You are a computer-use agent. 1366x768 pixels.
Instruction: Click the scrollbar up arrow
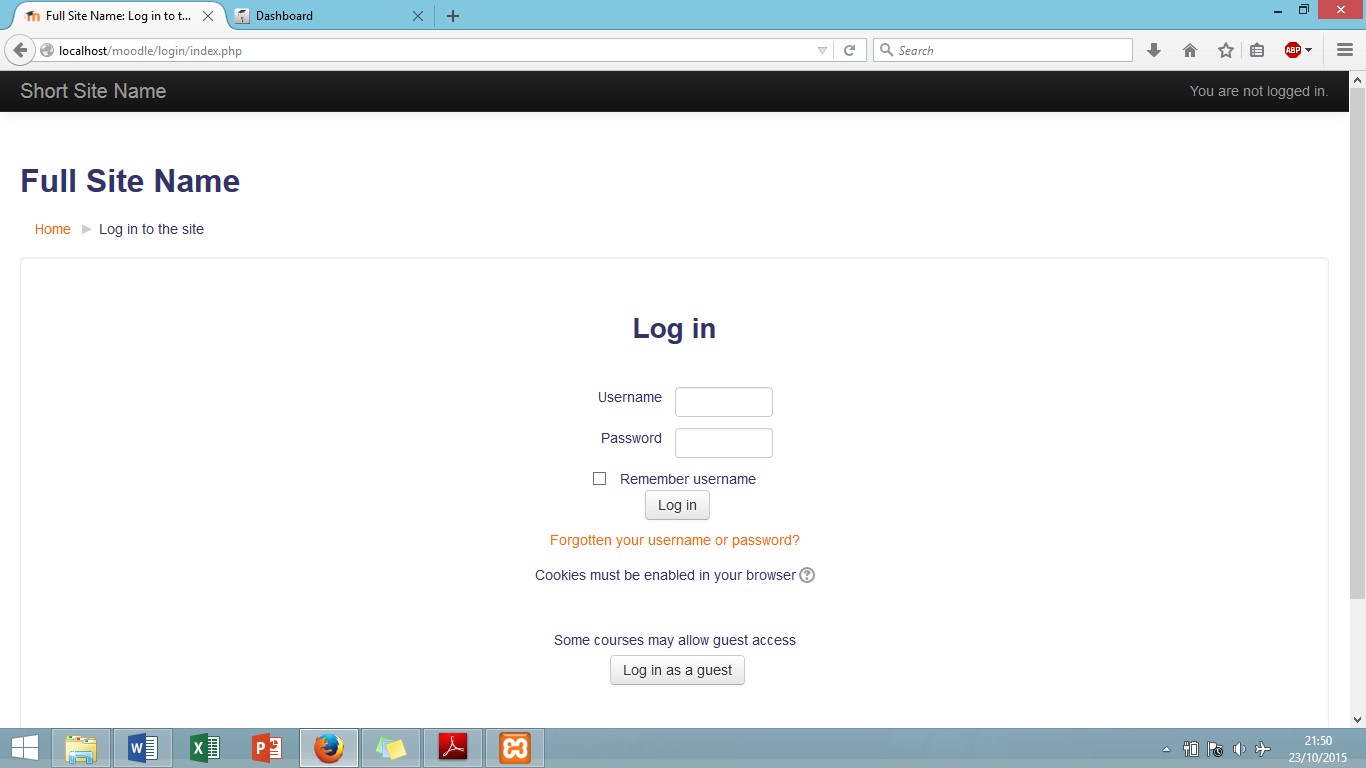[x=1357, y=79]
